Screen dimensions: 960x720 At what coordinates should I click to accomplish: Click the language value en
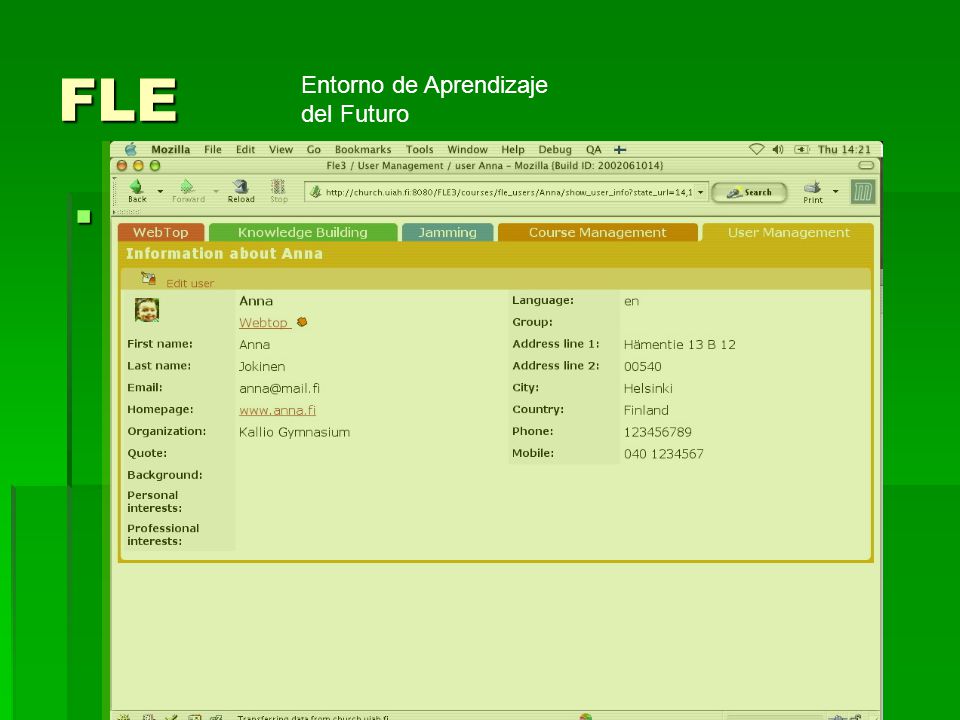(x=631, y=301)
